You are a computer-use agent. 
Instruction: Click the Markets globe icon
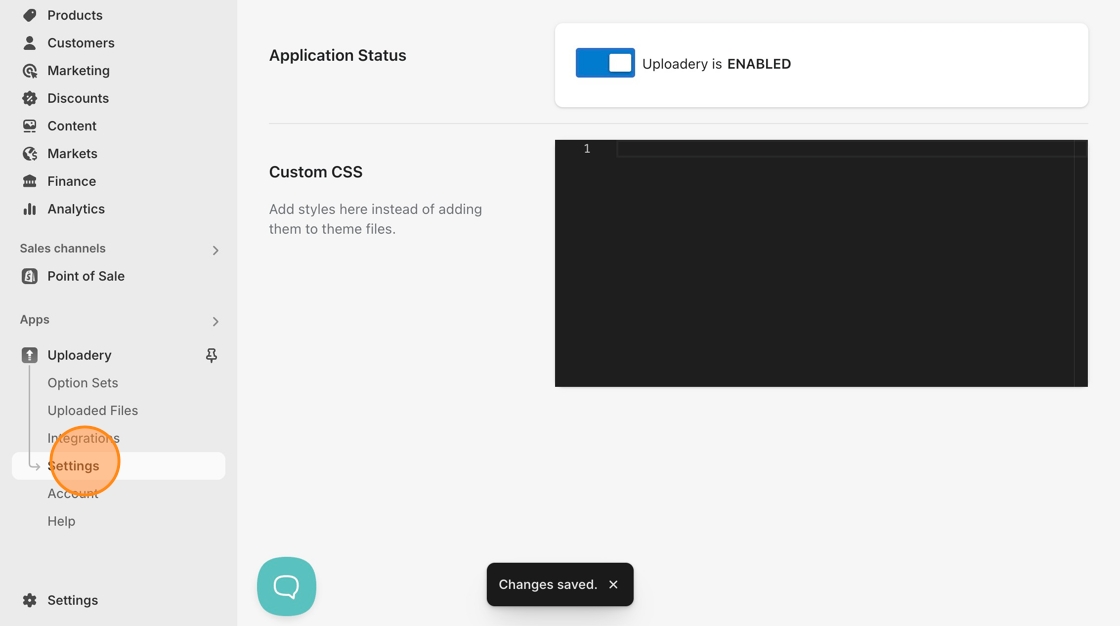click(29, 154)
